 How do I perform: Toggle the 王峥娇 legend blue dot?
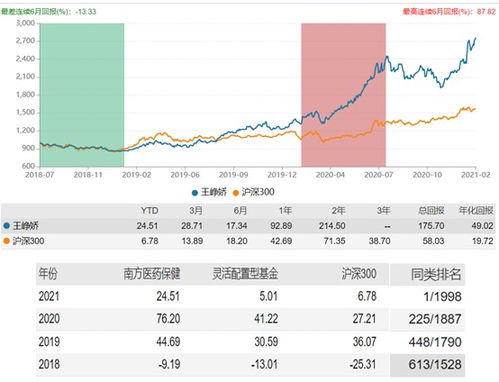tap(195, 193)
